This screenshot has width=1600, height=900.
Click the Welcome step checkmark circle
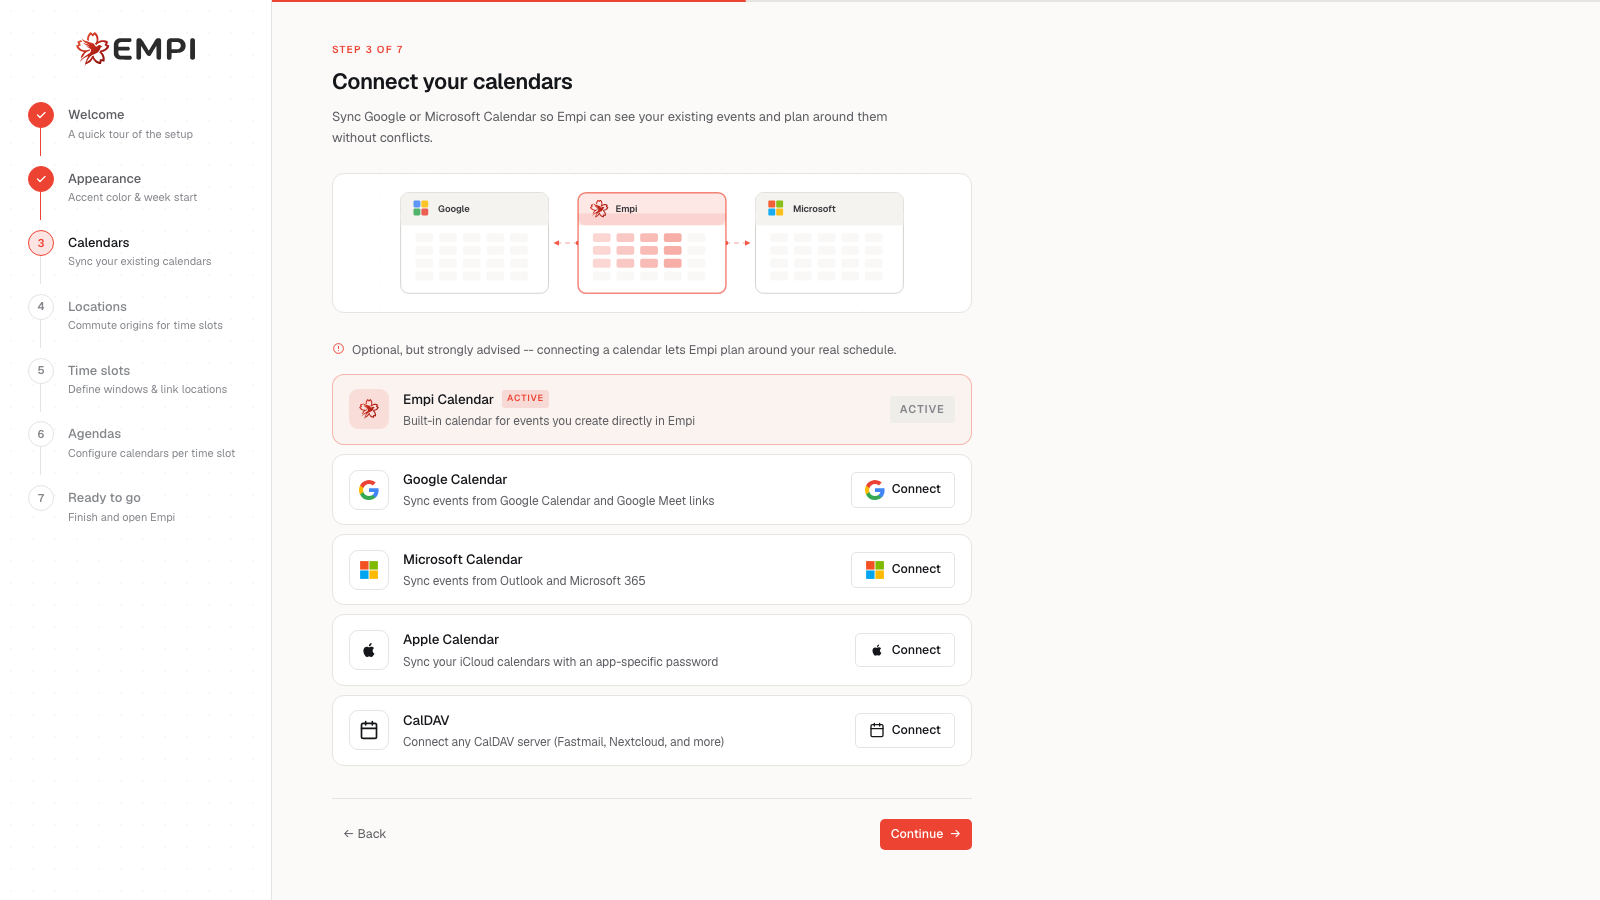41,115
